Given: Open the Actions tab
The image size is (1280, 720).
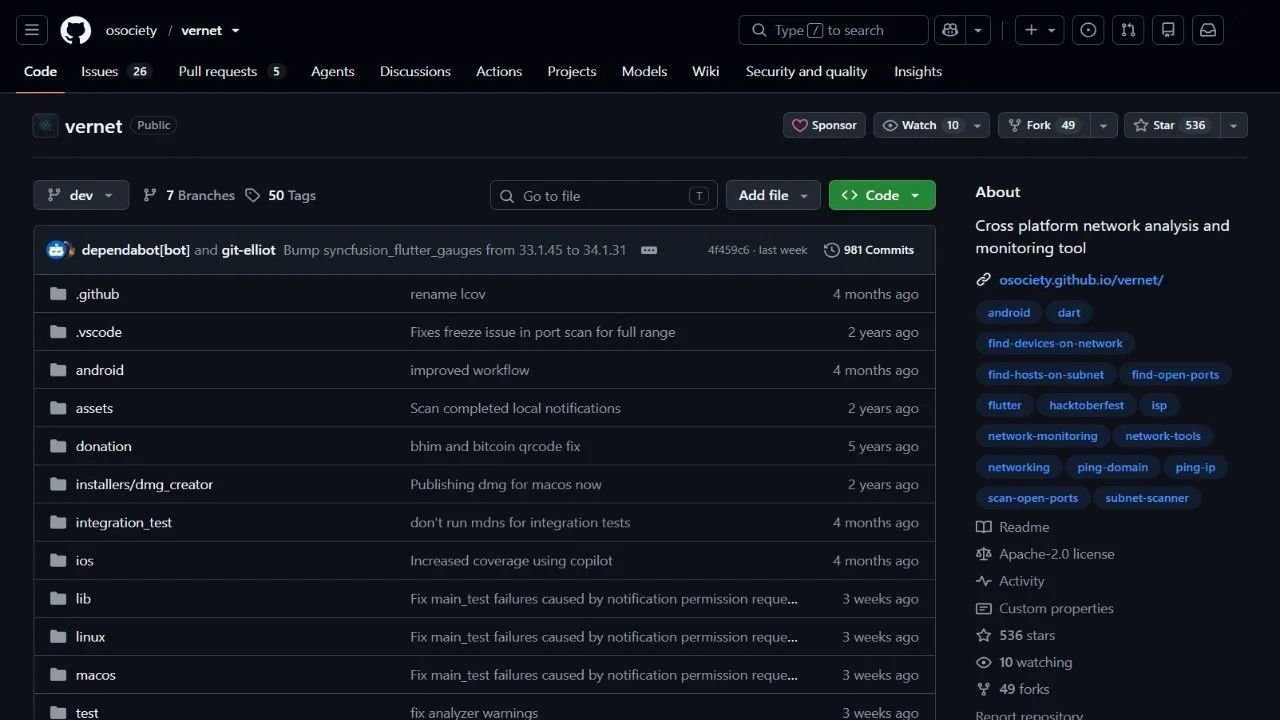Looking at the screenshot, I should coord(499,71).
